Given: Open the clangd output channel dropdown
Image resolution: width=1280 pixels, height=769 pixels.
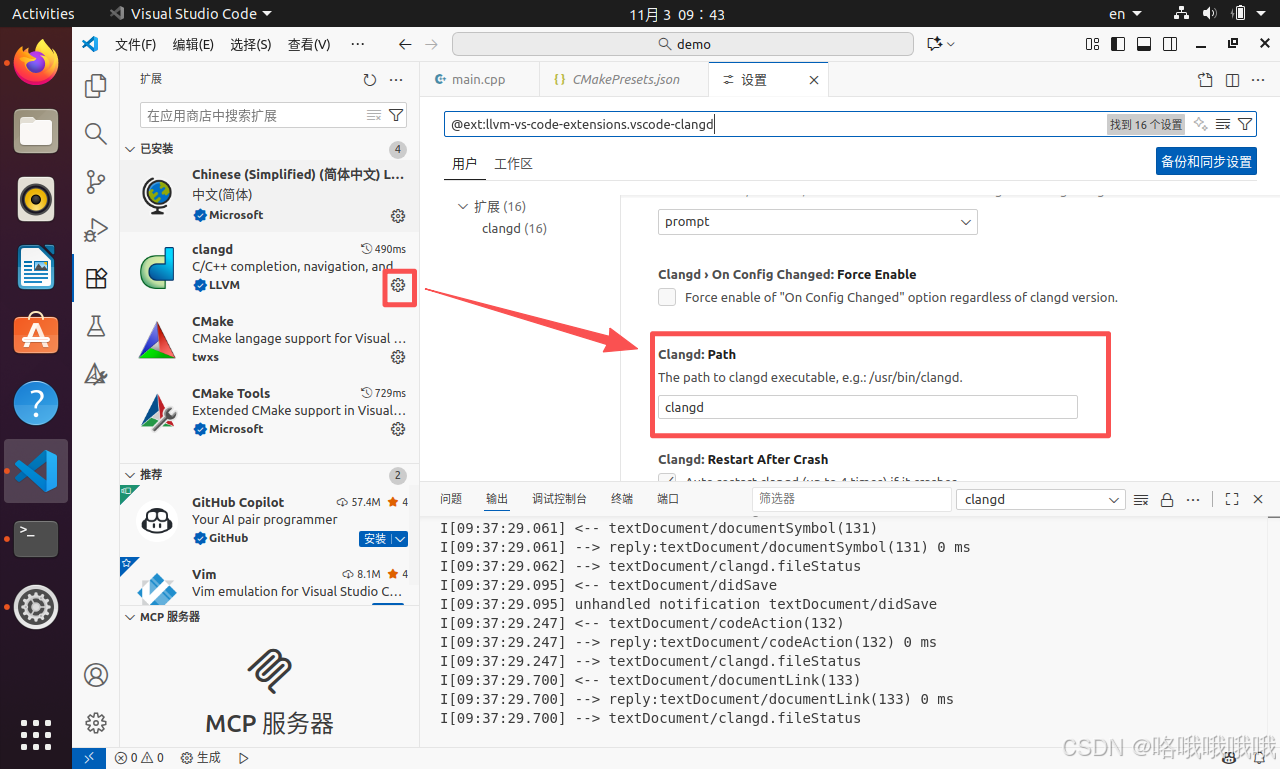Looking at the screenshot, I should point(1041,499).
